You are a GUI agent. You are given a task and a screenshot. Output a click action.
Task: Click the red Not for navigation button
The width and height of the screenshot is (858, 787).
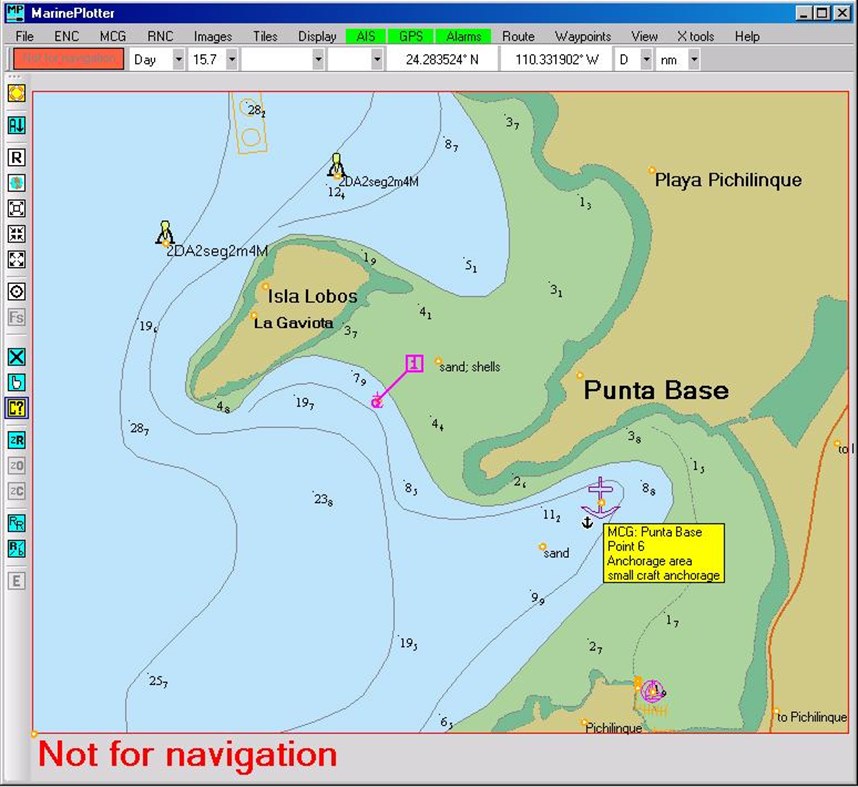(x=68, y=59)
